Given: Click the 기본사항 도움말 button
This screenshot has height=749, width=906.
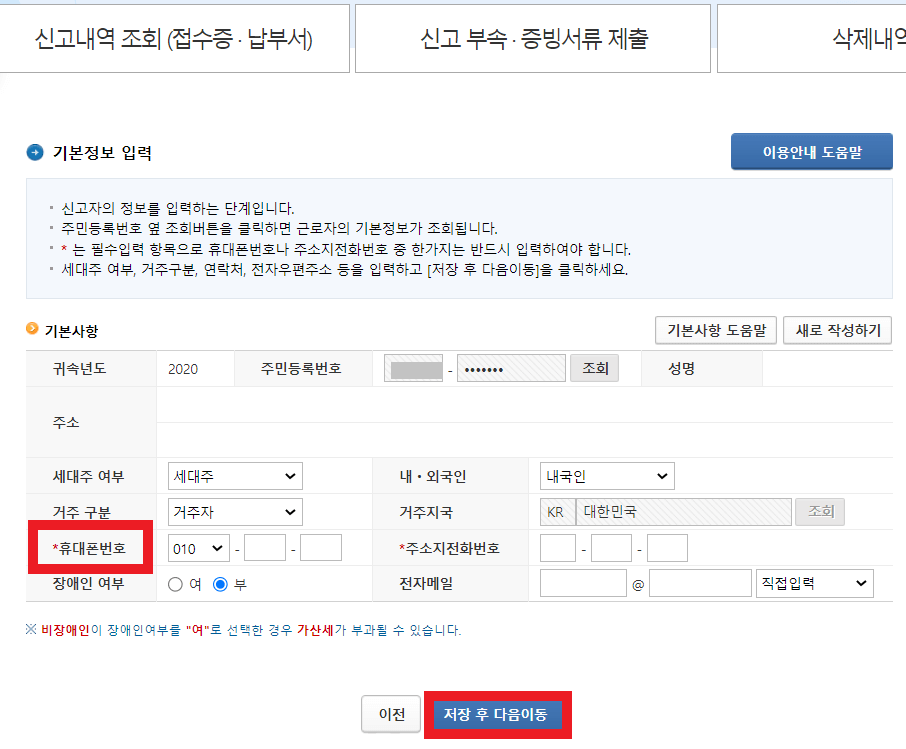Looking at the screenshot, I should (715, 330).
